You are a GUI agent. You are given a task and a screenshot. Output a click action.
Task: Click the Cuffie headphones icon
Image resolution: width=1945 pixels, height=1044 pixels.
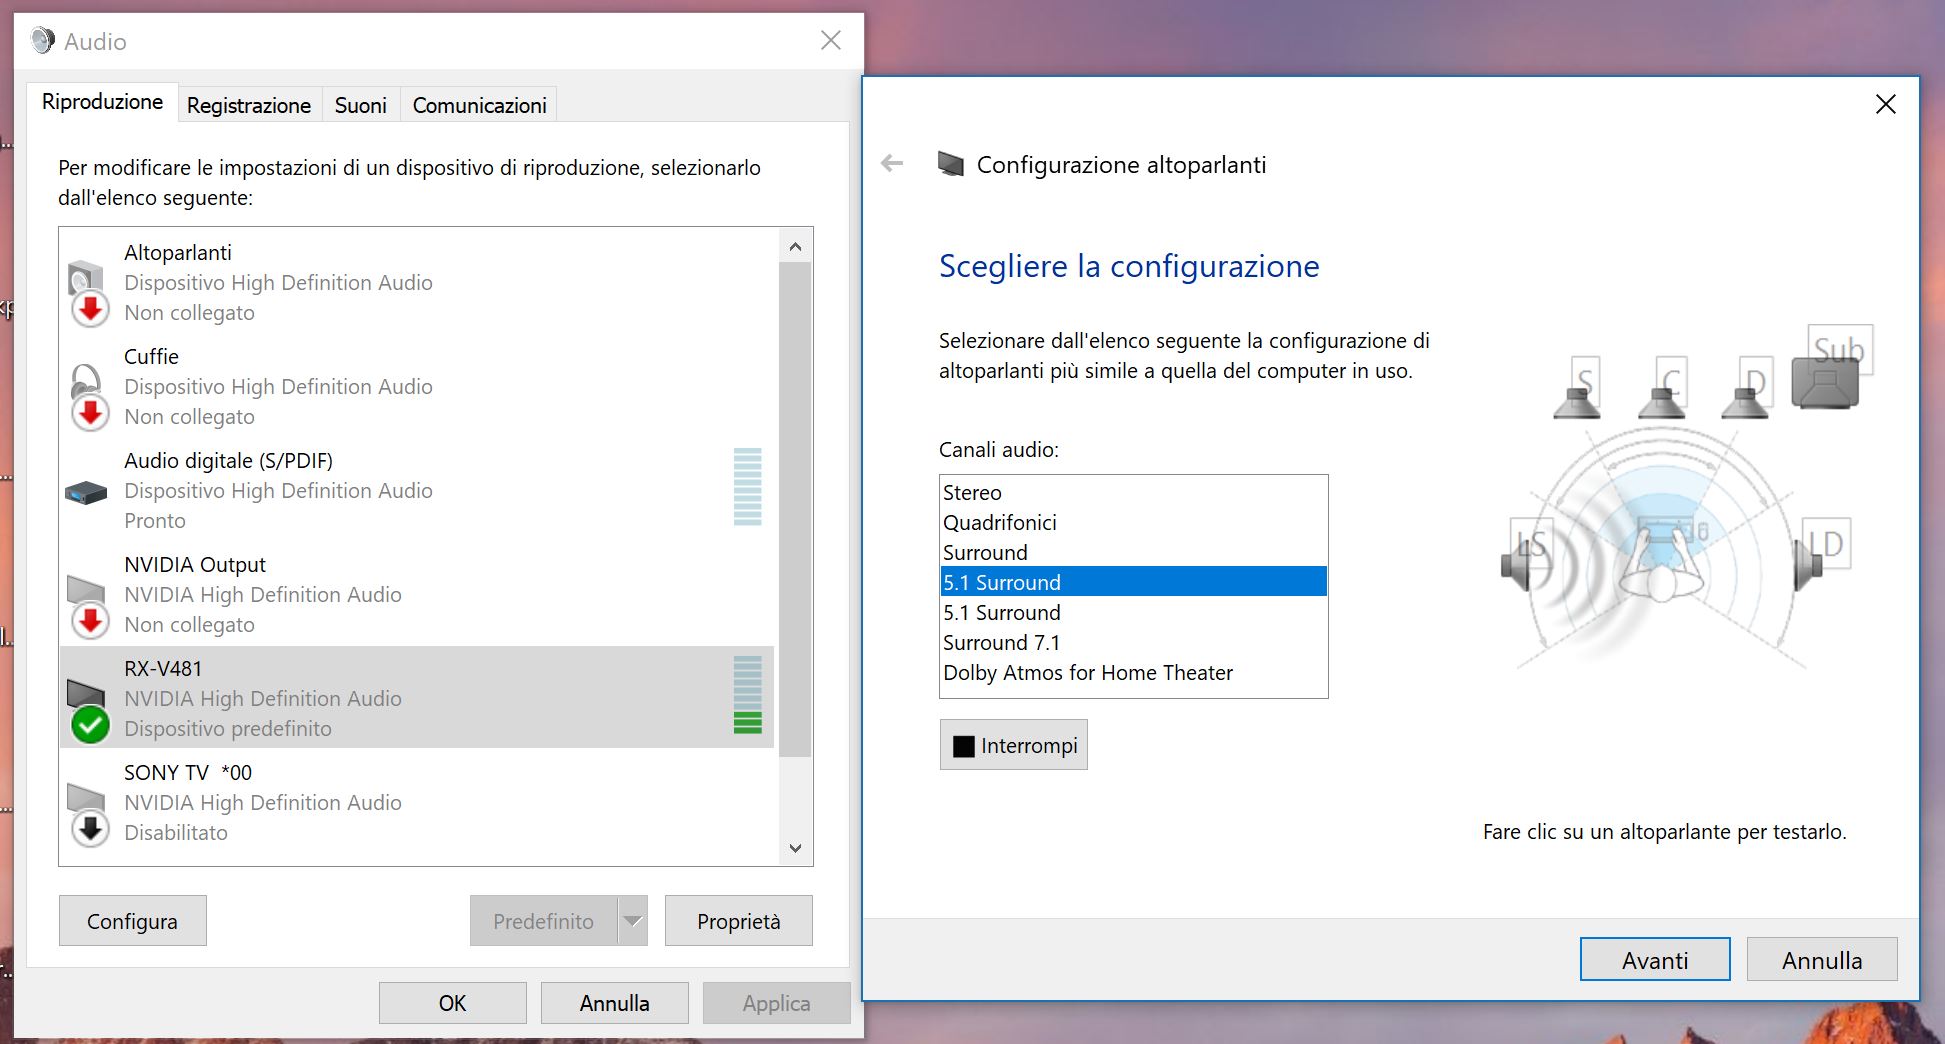[88, 396]
